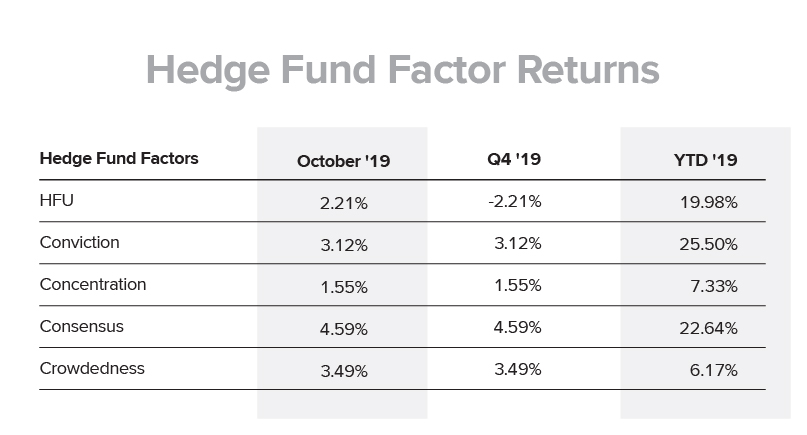Click the YTD '19 column header
Image resolution: width=807 pixels, height=435 pixels.
(705, 160)
